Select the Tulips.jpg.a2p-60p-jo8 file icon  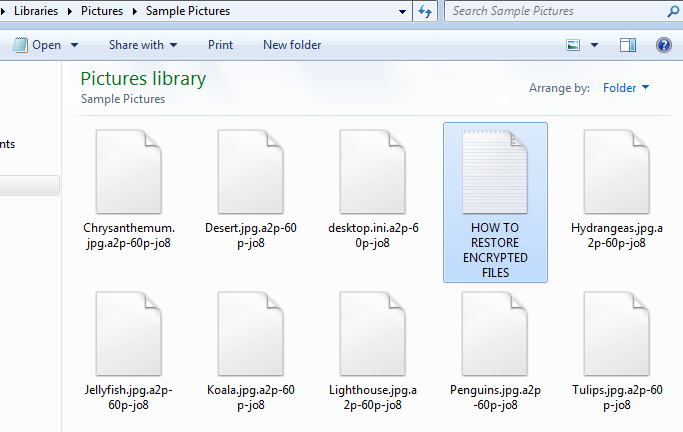coord(617,334)
